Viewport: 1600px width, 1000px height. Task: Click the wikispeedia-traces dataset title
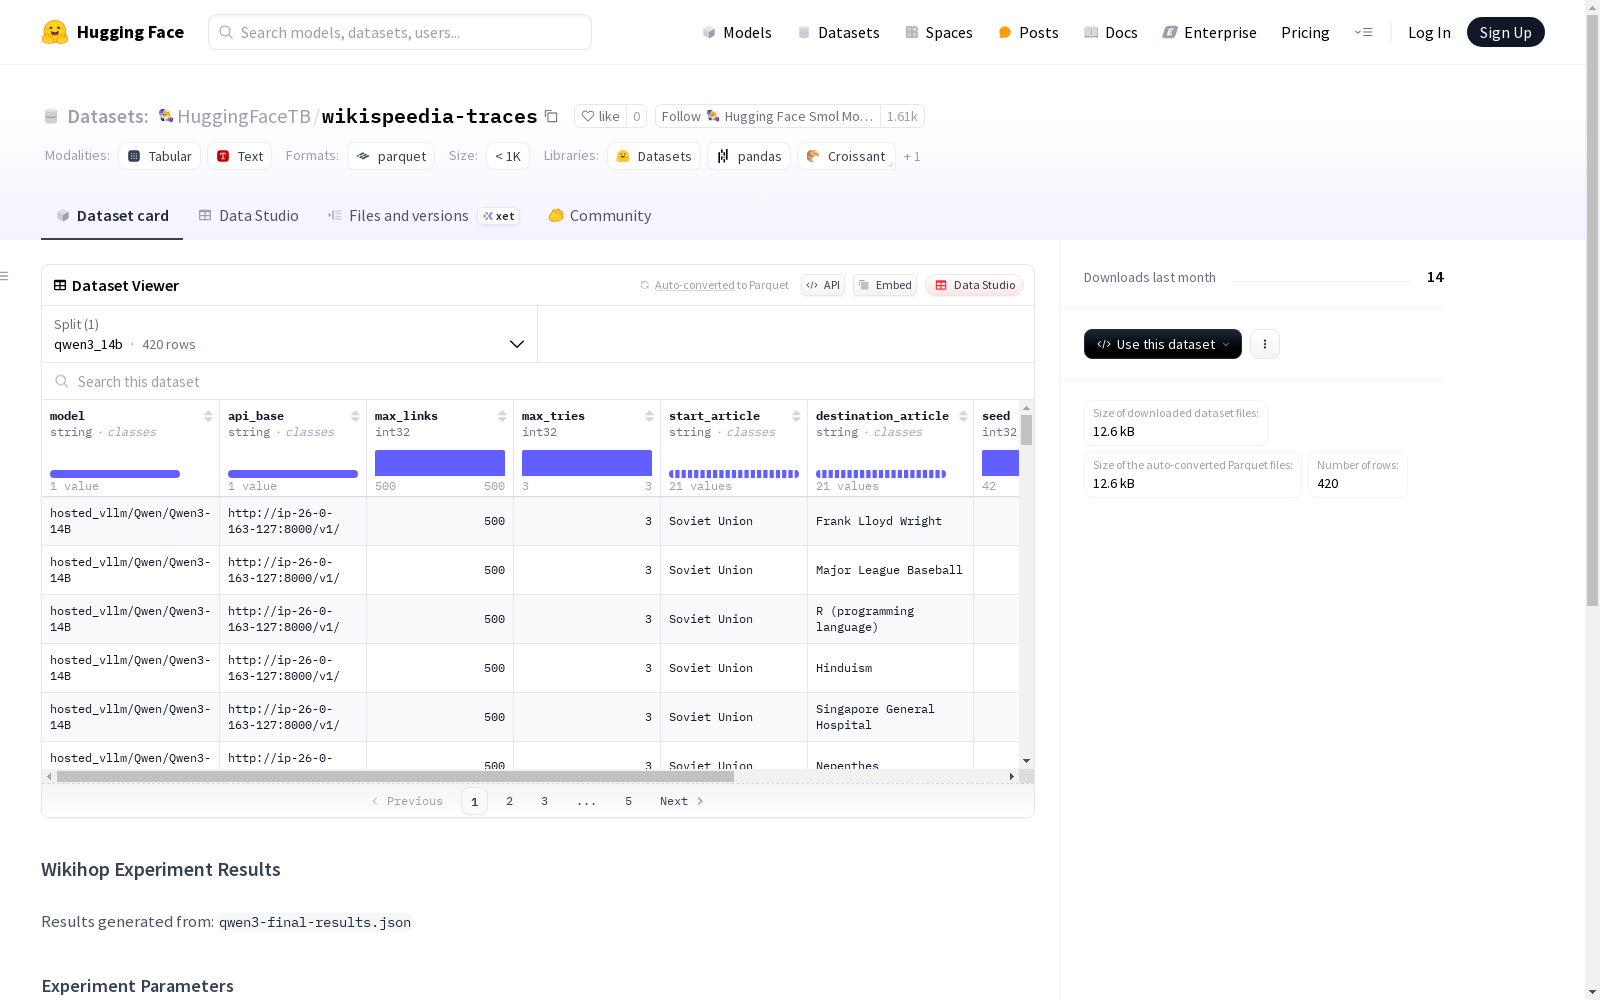click(429, 116)
